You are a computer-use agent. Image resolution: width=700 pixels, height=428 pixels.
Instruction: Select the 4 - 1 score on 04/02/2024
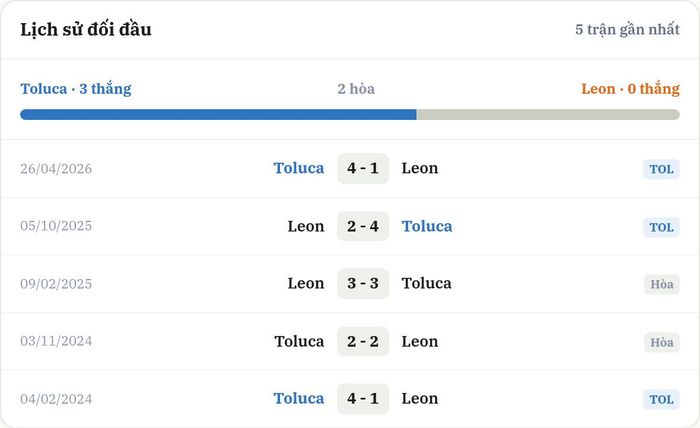pyautogui.click(x=362, y=399)
